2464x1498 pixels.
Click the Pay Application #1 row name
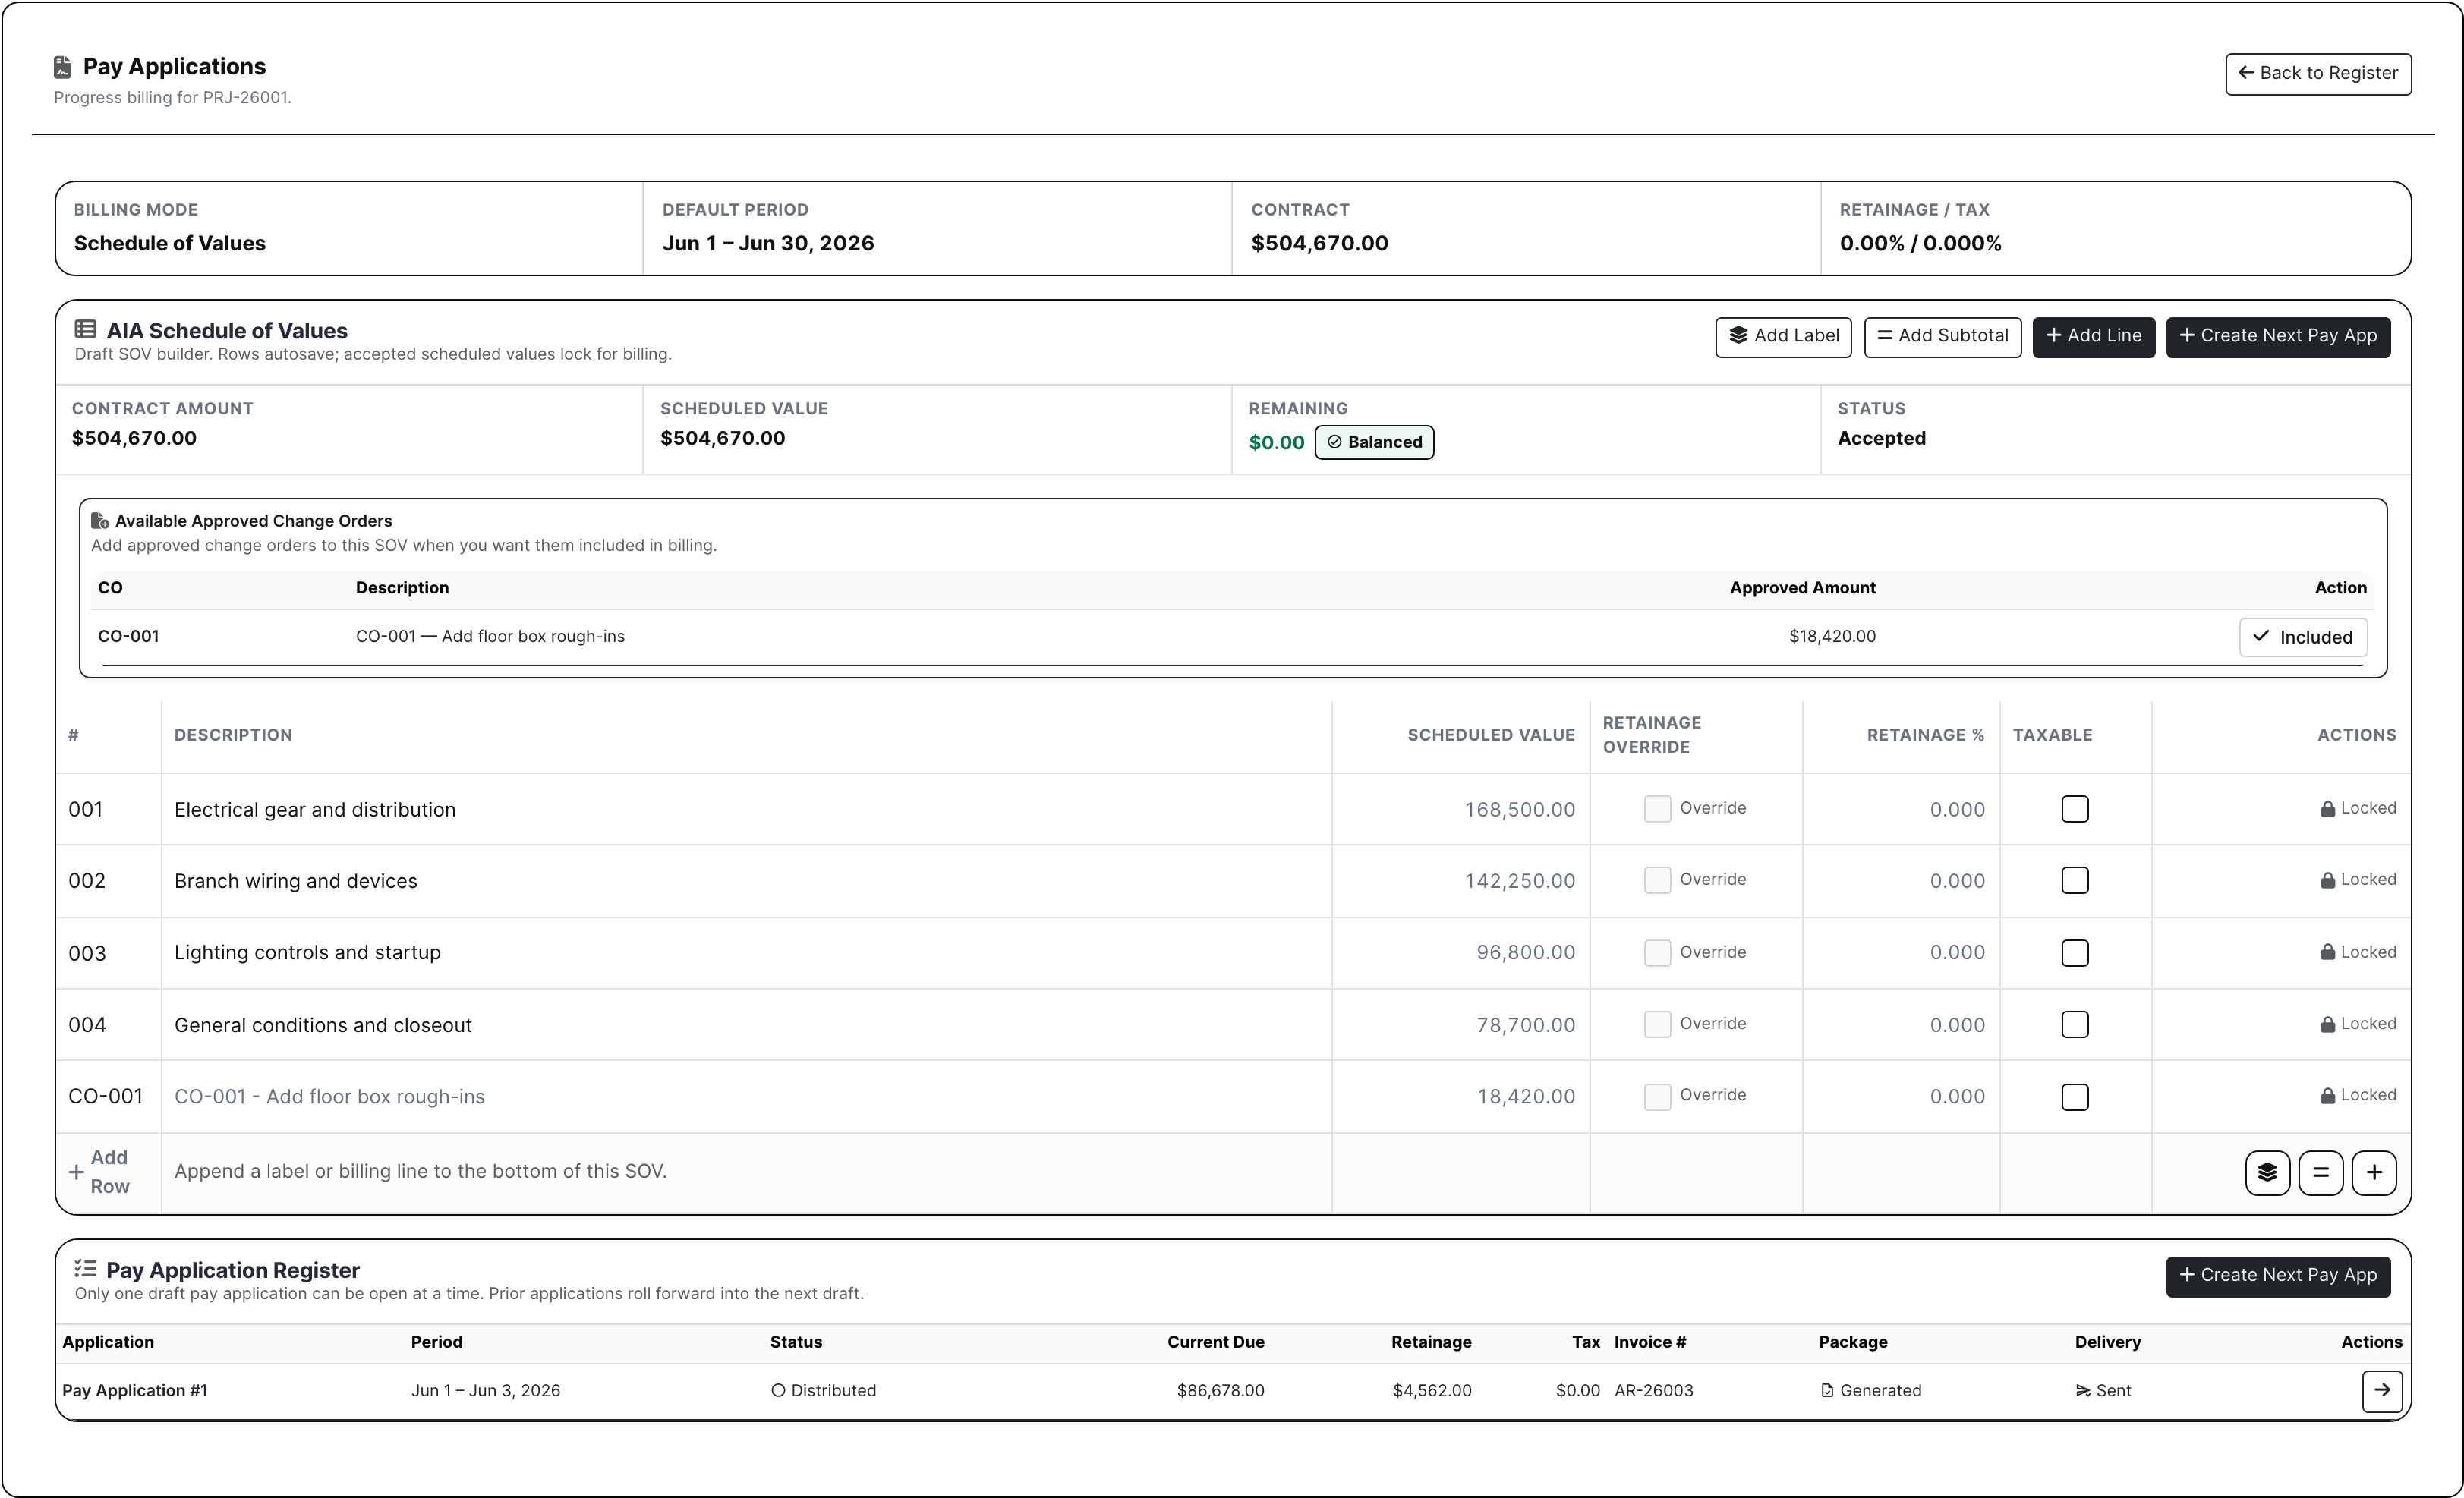(135, 1390)
